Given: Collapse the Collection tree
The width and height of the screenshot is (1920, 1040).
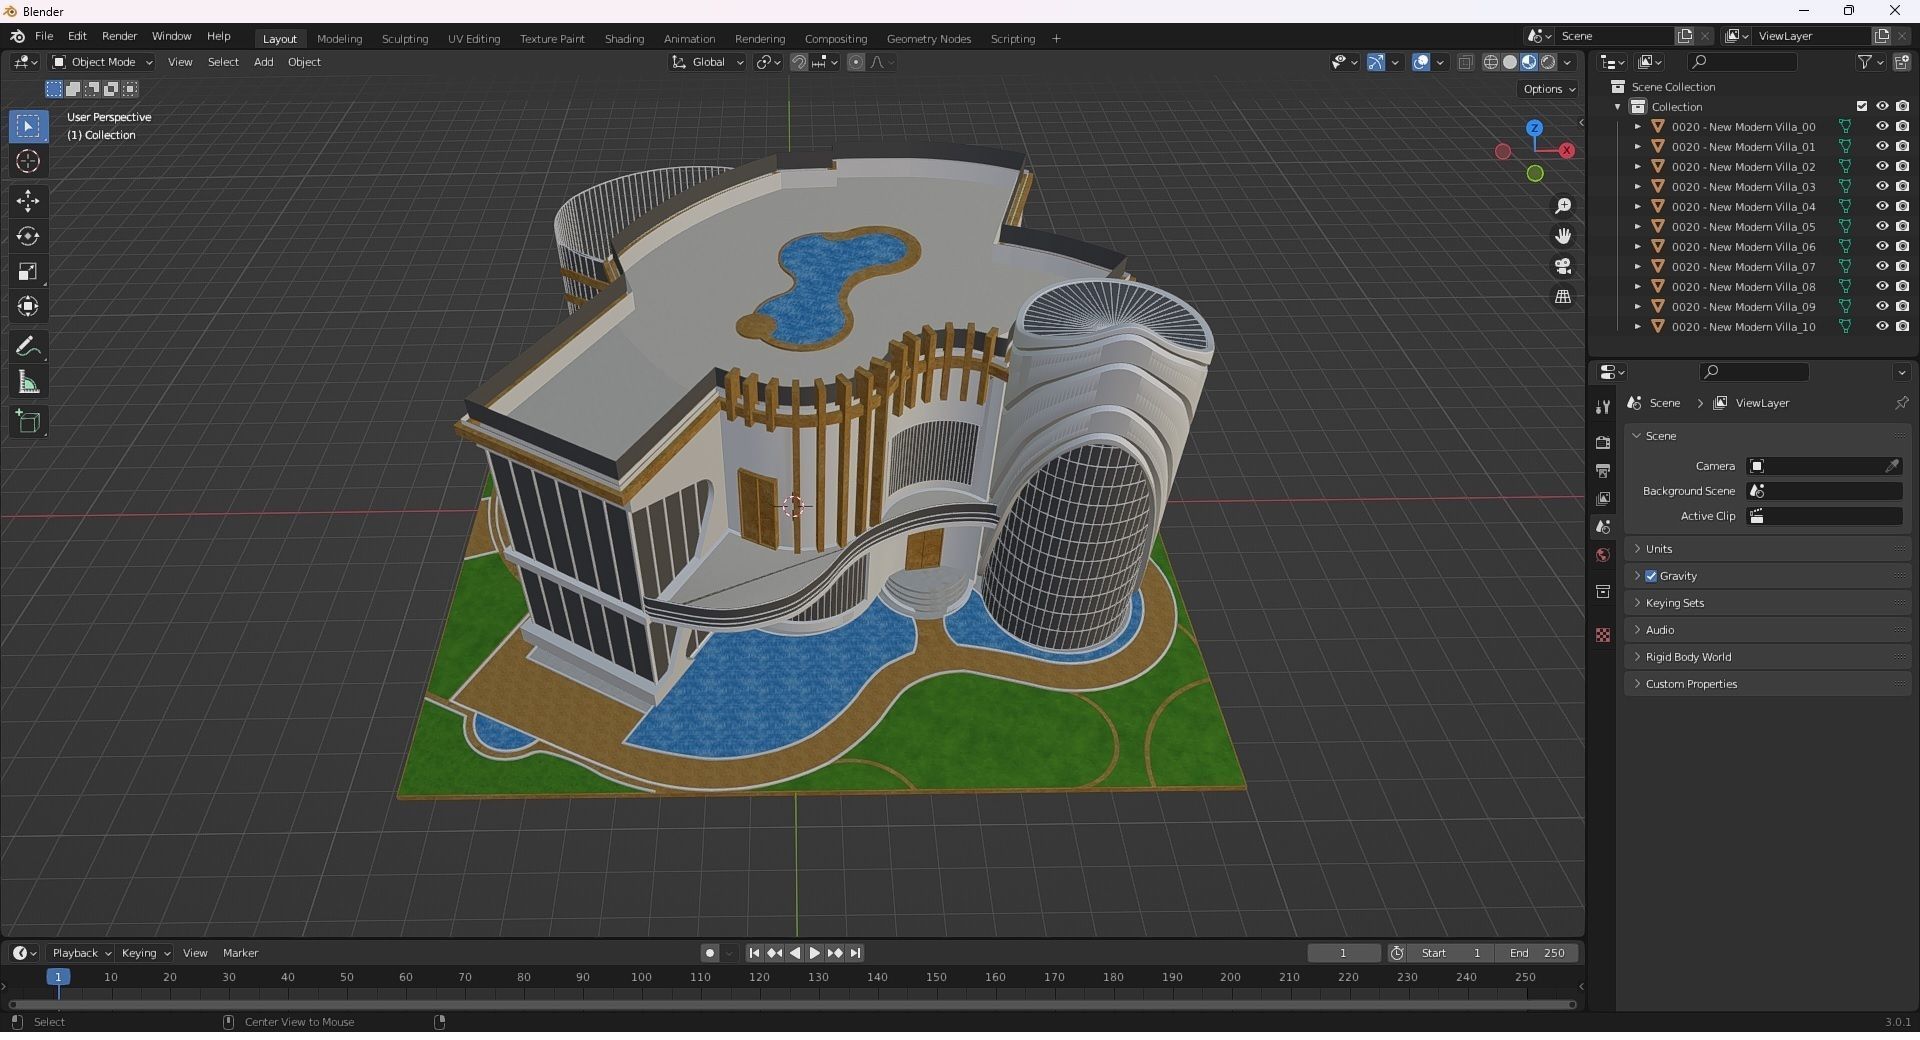Looking at the screenshot, I should [1618, 107].
